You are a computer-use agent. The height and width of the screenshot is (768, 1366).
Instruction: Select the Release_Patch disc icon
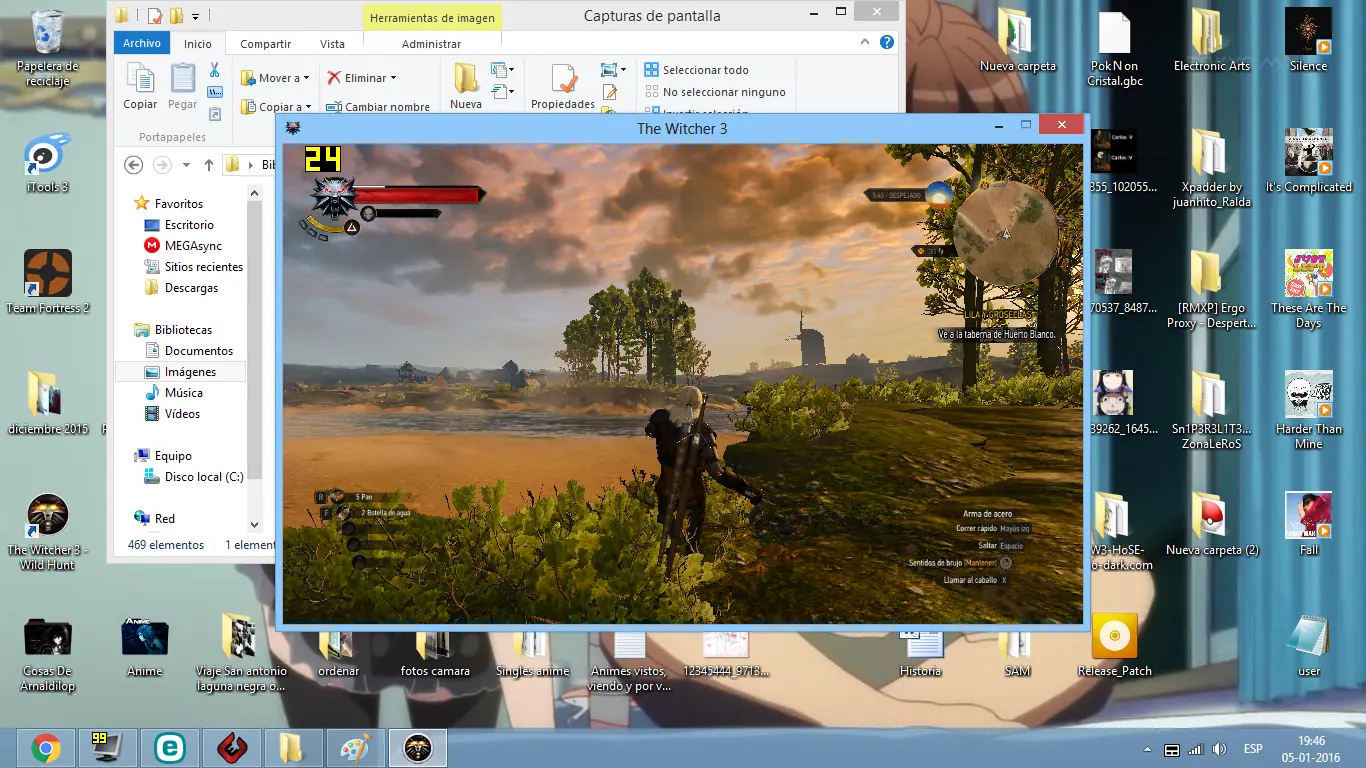(1114, 646)
